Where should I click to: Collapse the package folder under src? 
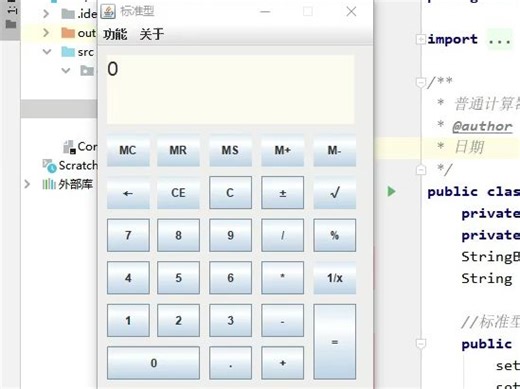66,70
